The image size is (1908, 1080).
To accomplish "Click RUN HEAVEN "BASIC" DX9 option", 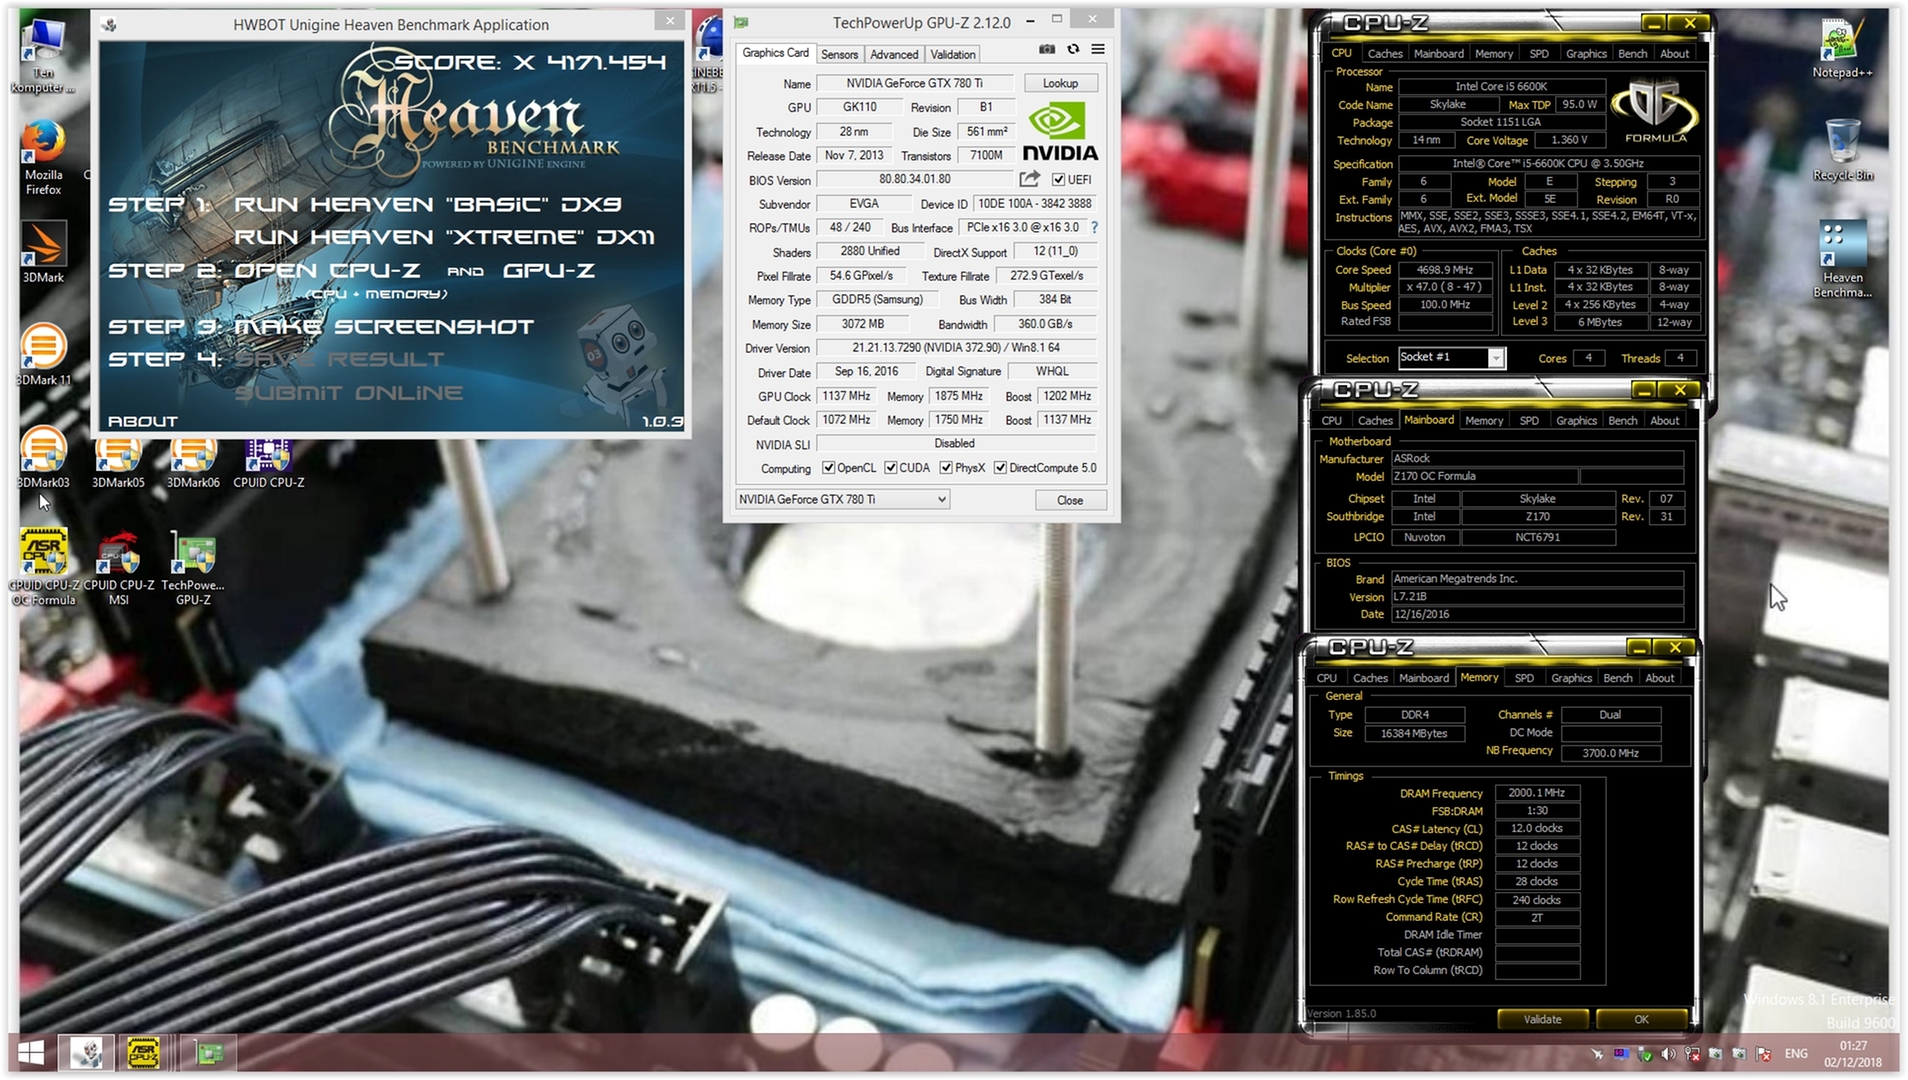I will pos(428,204).
